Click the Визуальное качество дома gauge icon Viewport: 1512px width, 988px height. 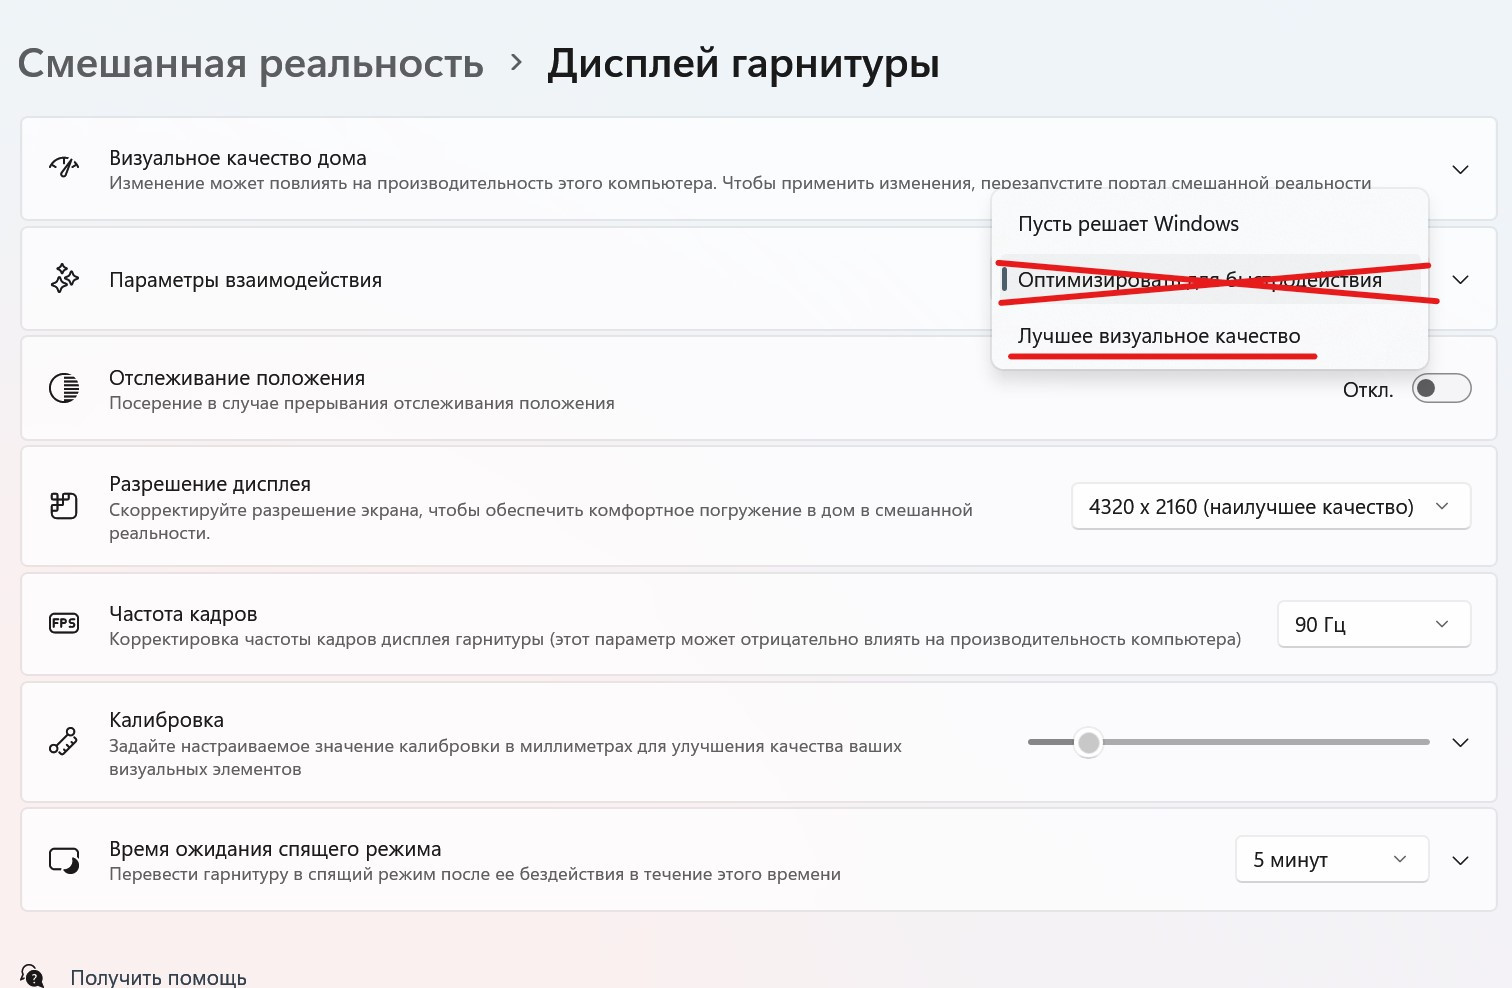(64, 167)
